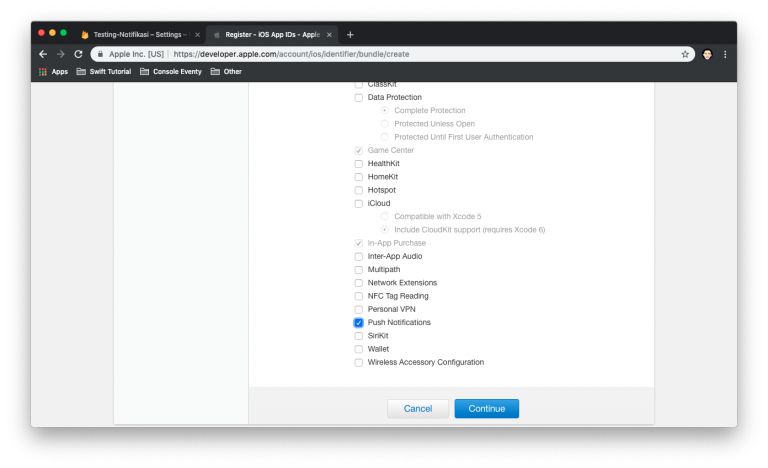The height and width of the screenshot is (468, 768).
Task: Close the Testing-Notifikasi Settings tab
Action: click(x=196, y=34)
